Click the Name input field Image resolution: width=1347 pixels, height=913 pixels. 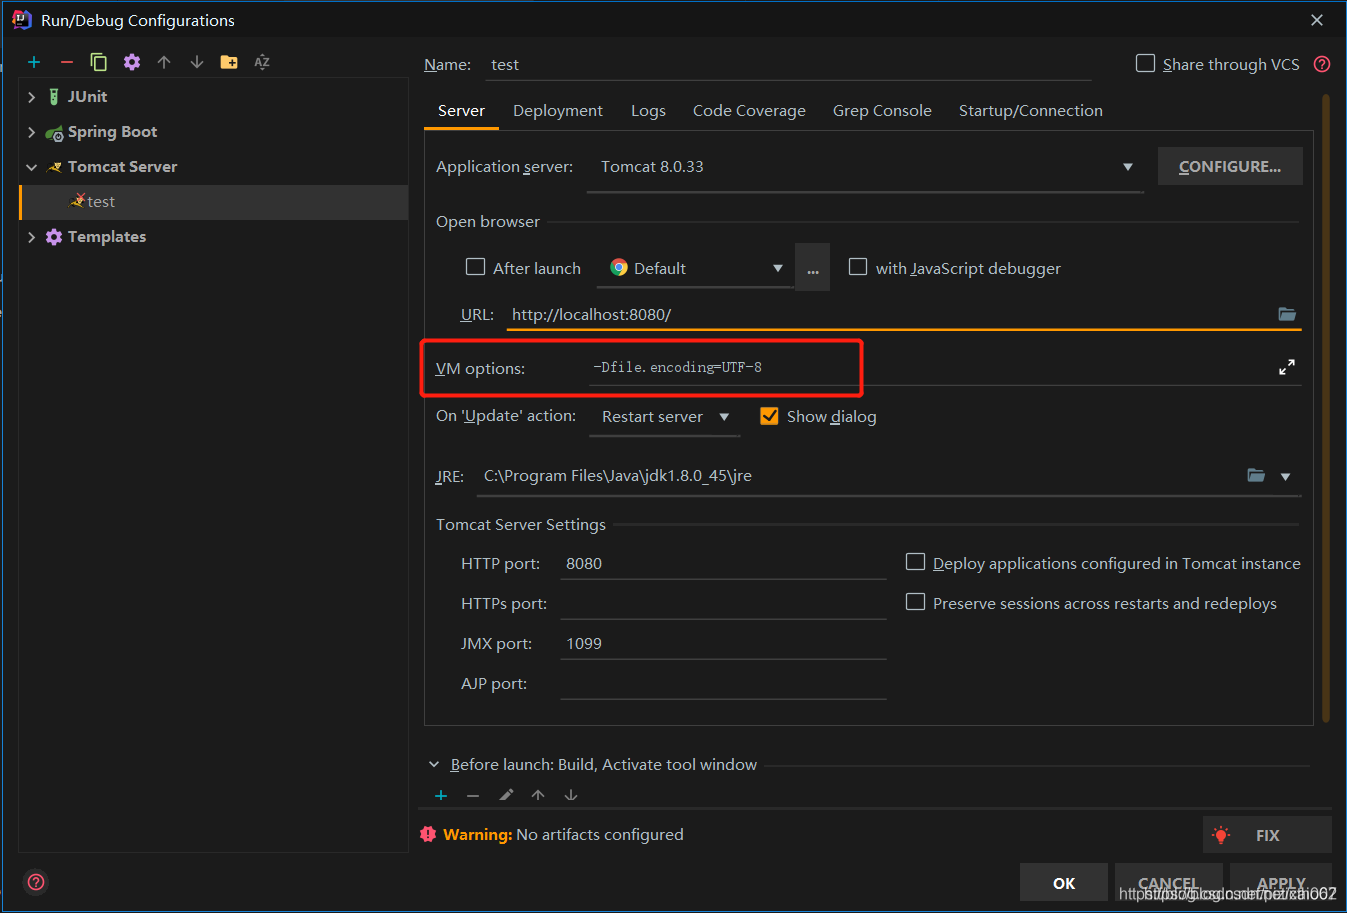pos(787,64)
